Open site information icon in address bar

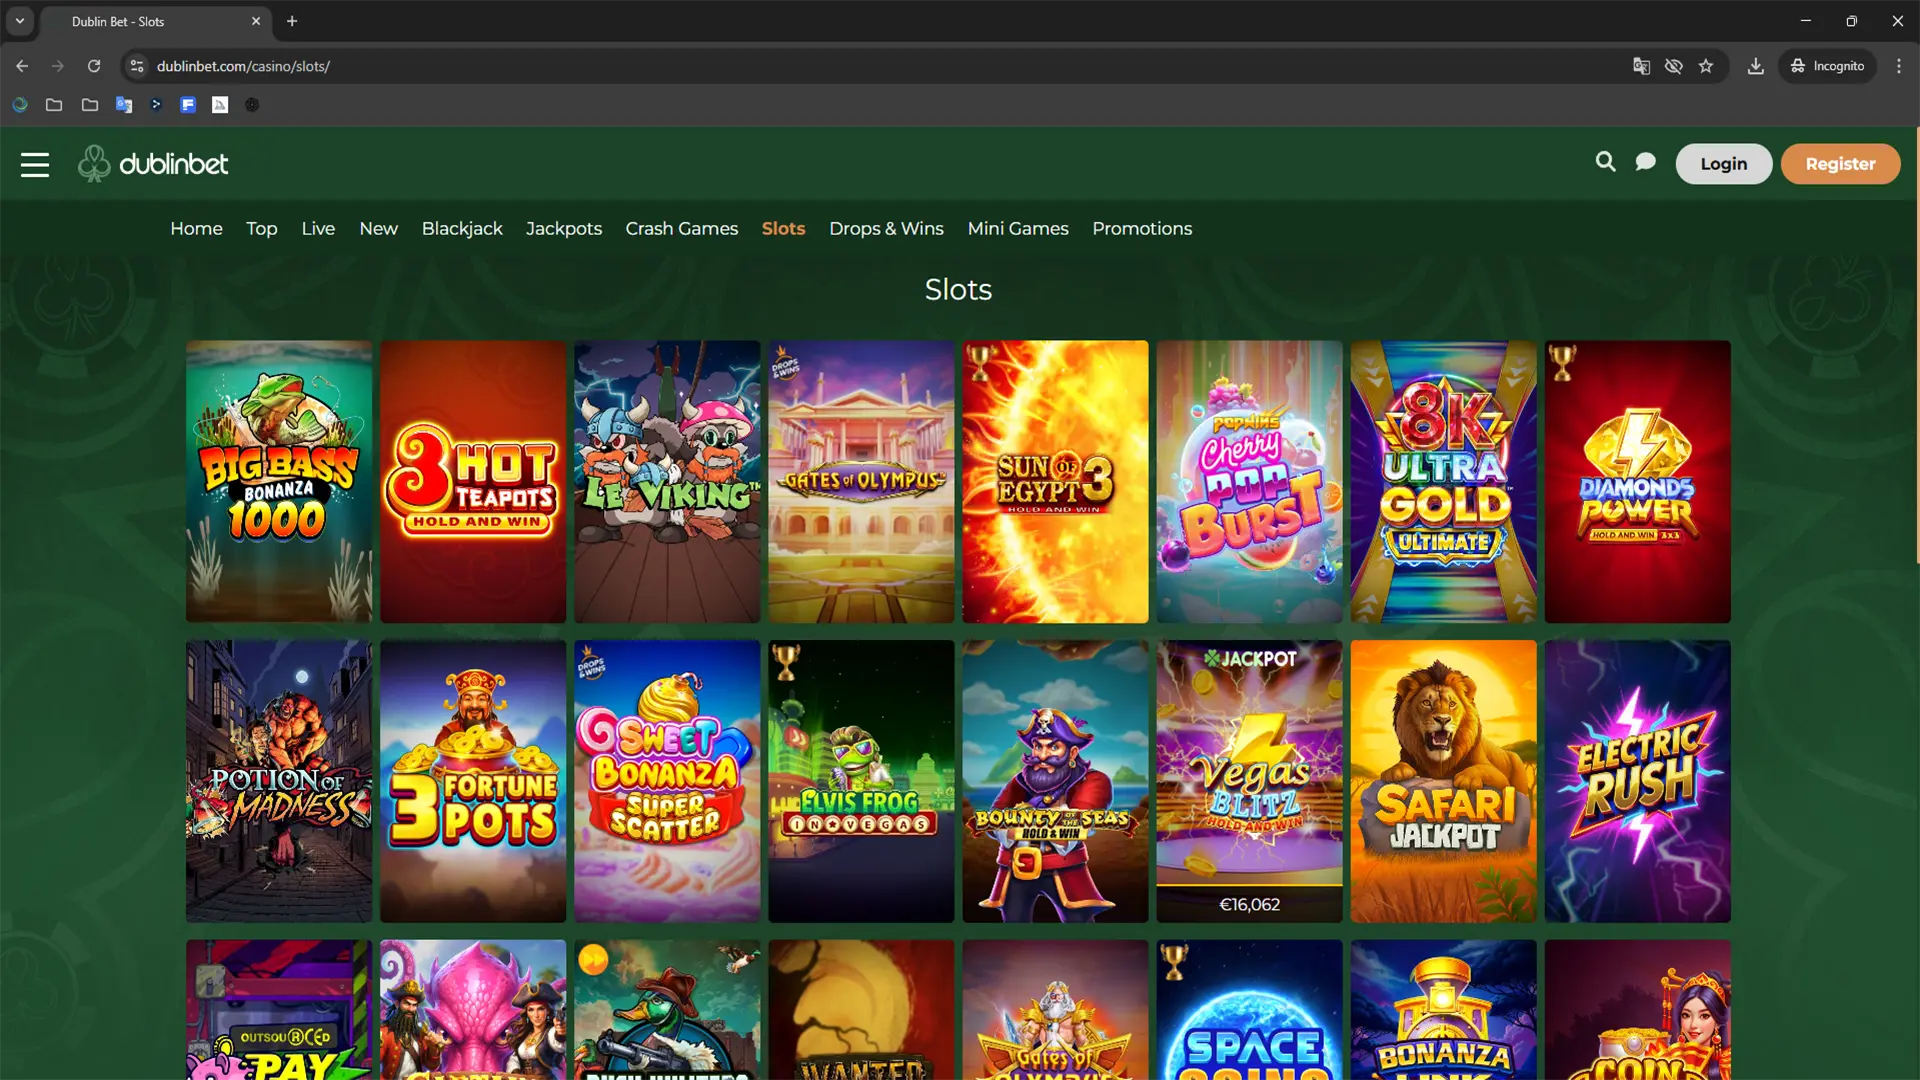coord(137,66)
